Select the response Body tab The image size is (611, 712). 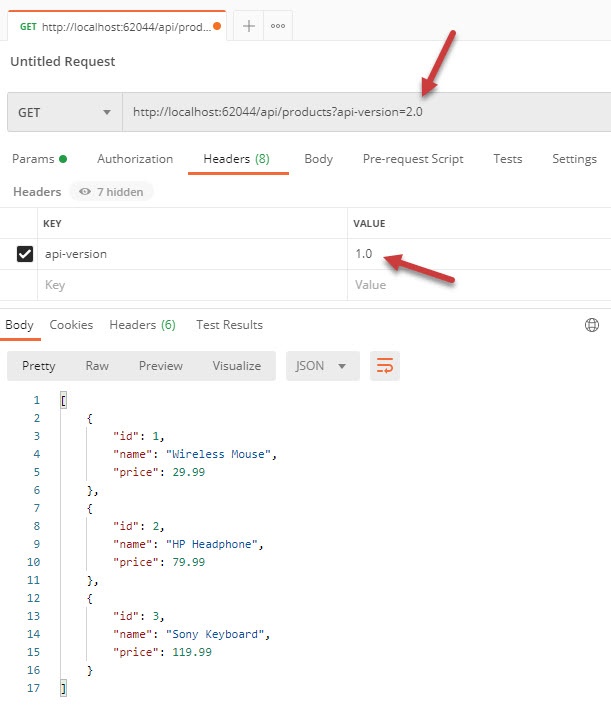[x=20, y=325]
